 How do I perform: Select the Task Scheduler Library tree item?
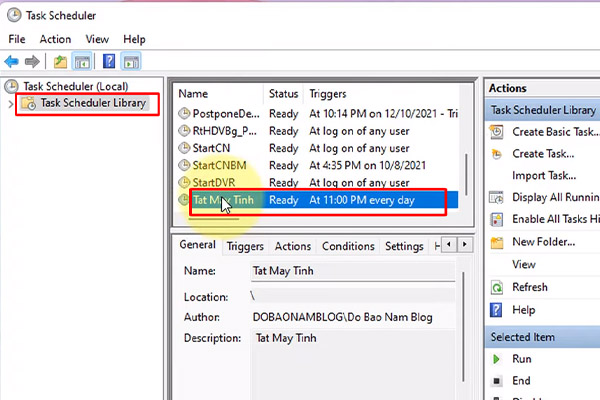click(93, 103)
